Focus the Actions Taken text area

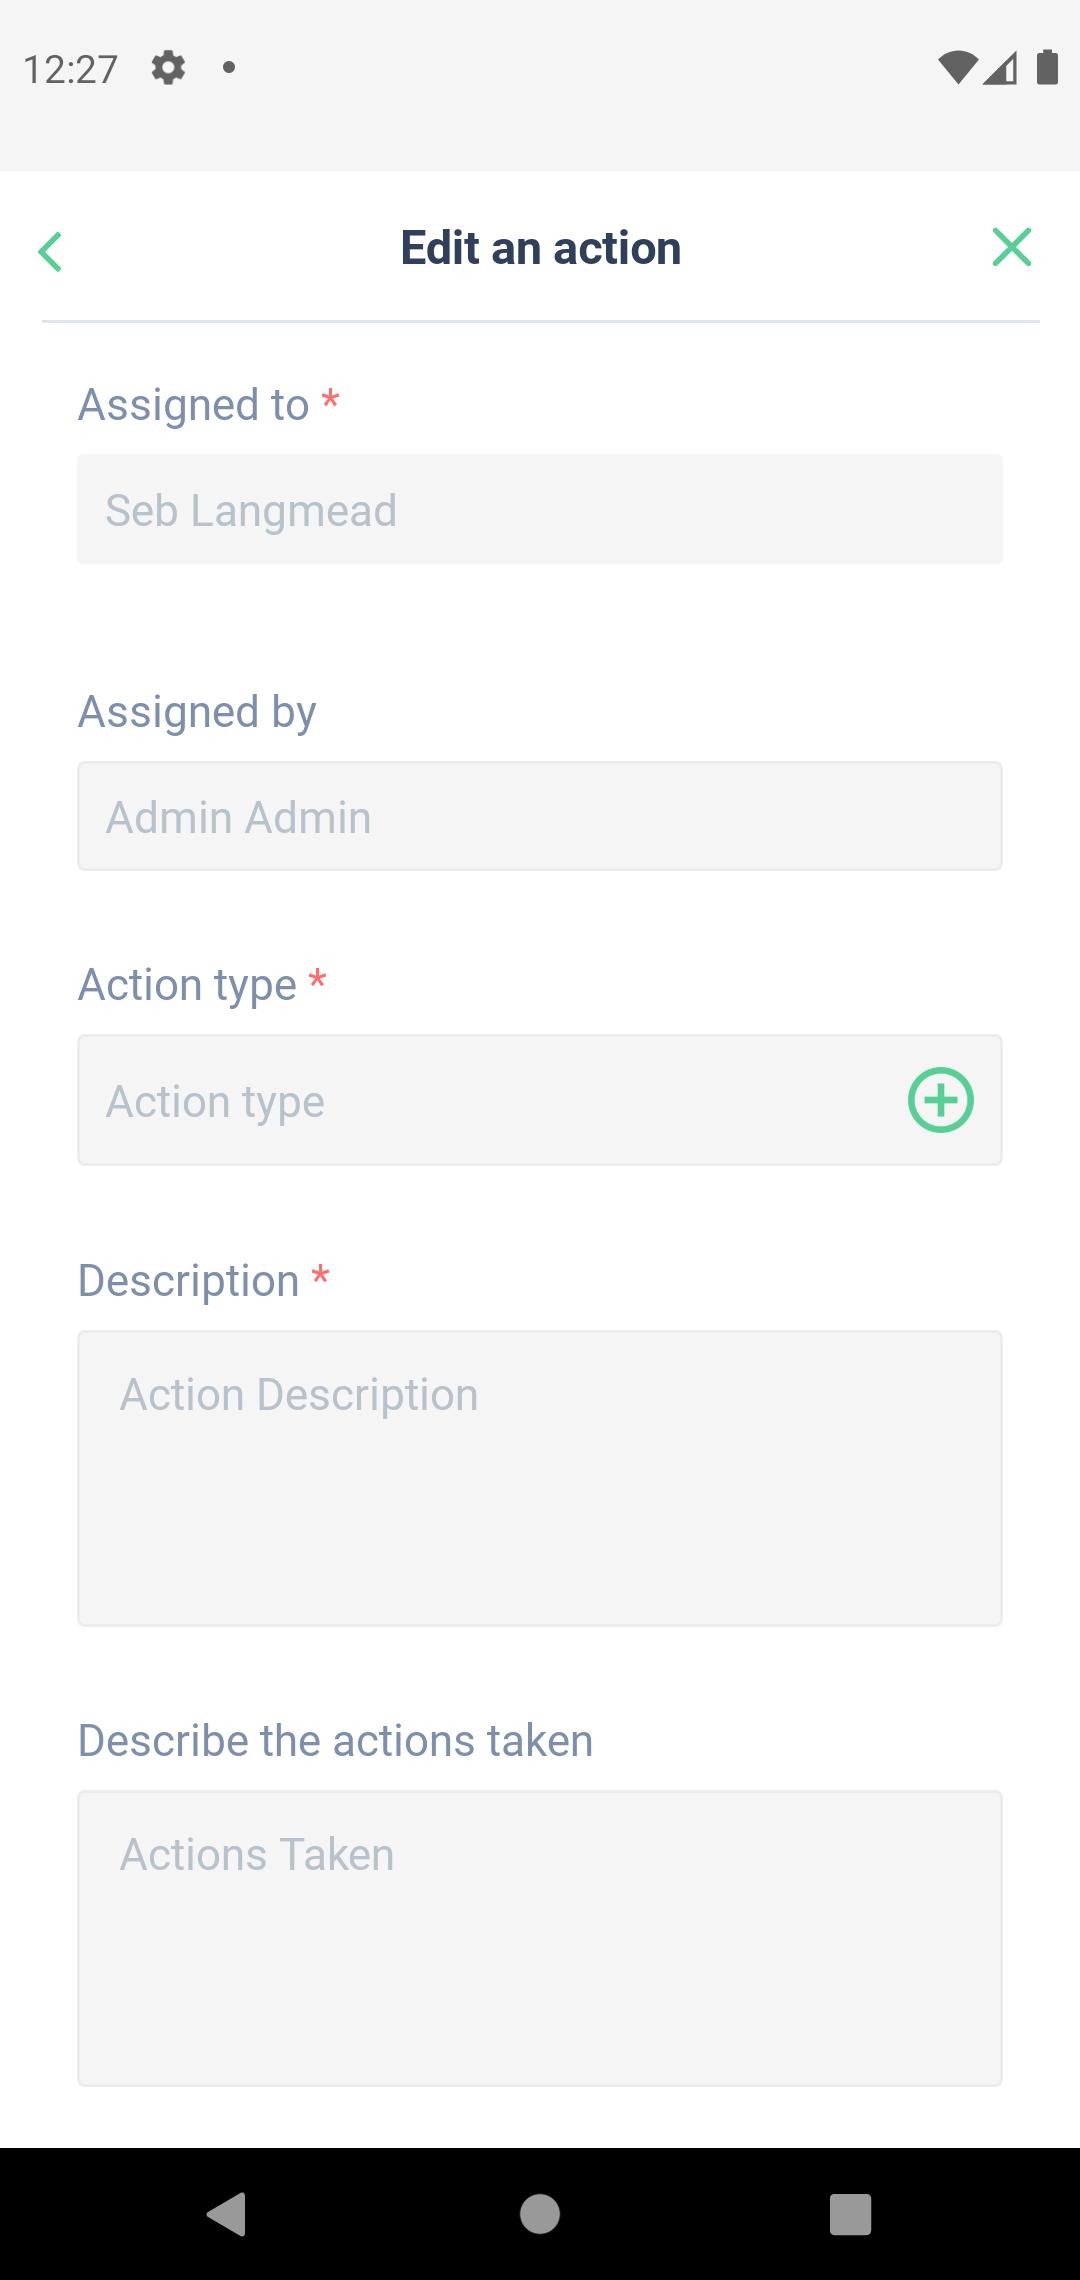540,1938
